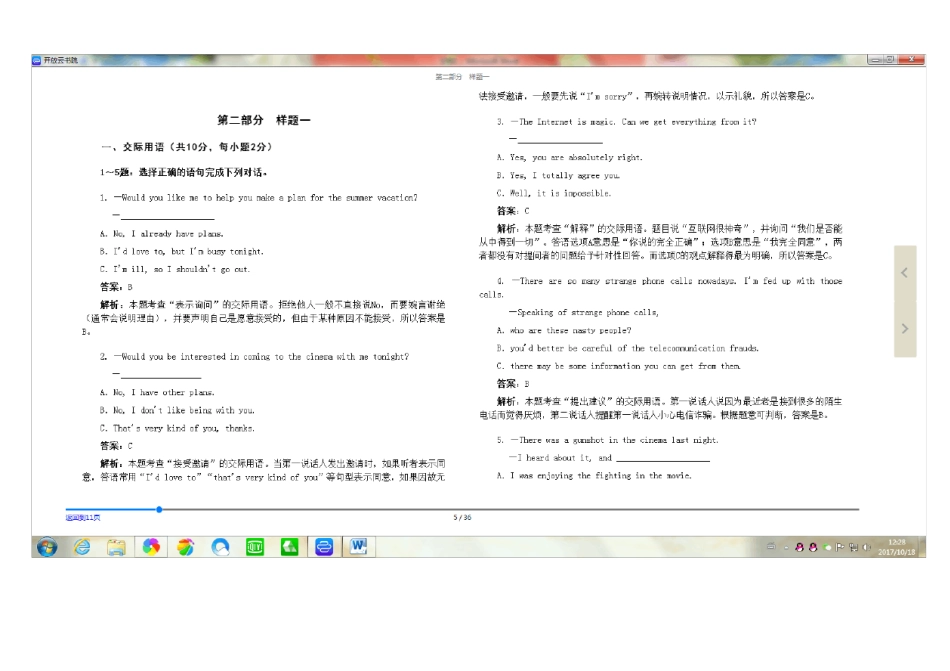Viewport: 950px width, 671px height.
Task: Open the green triangle-logo app on taskbar
Action: point(290,547)
